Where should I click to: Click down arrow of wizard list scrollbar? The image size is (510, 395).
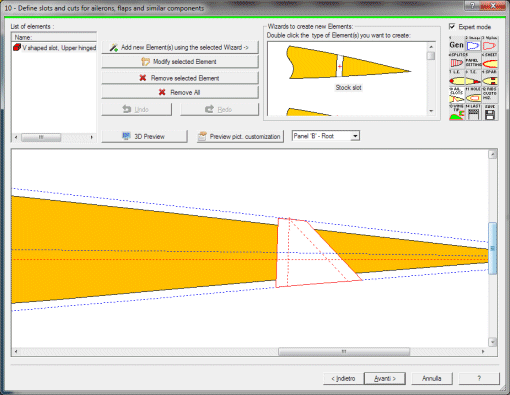point(431,111)
